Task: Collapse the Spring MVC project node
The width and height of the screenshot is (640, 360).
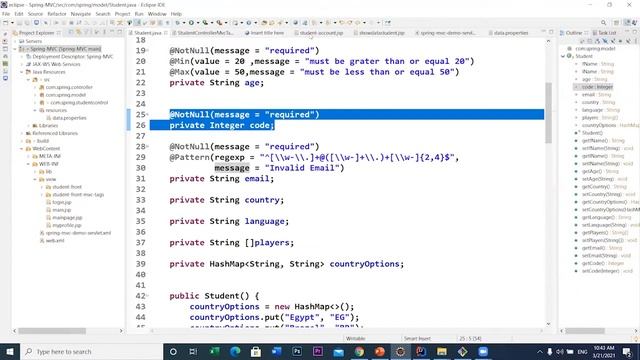Action: (x=15, y=49)
